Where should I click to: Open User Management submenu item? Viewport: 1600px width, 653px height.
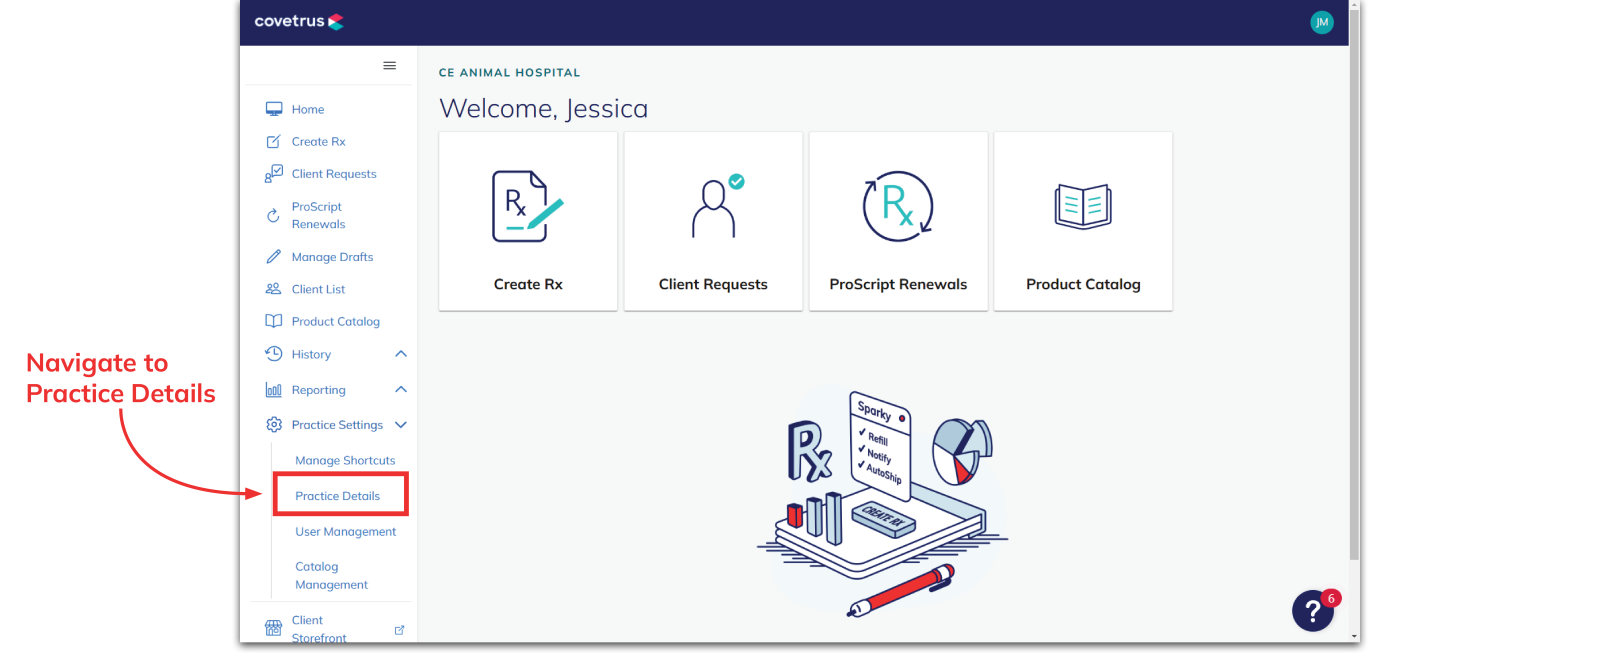tap(345, 532)
